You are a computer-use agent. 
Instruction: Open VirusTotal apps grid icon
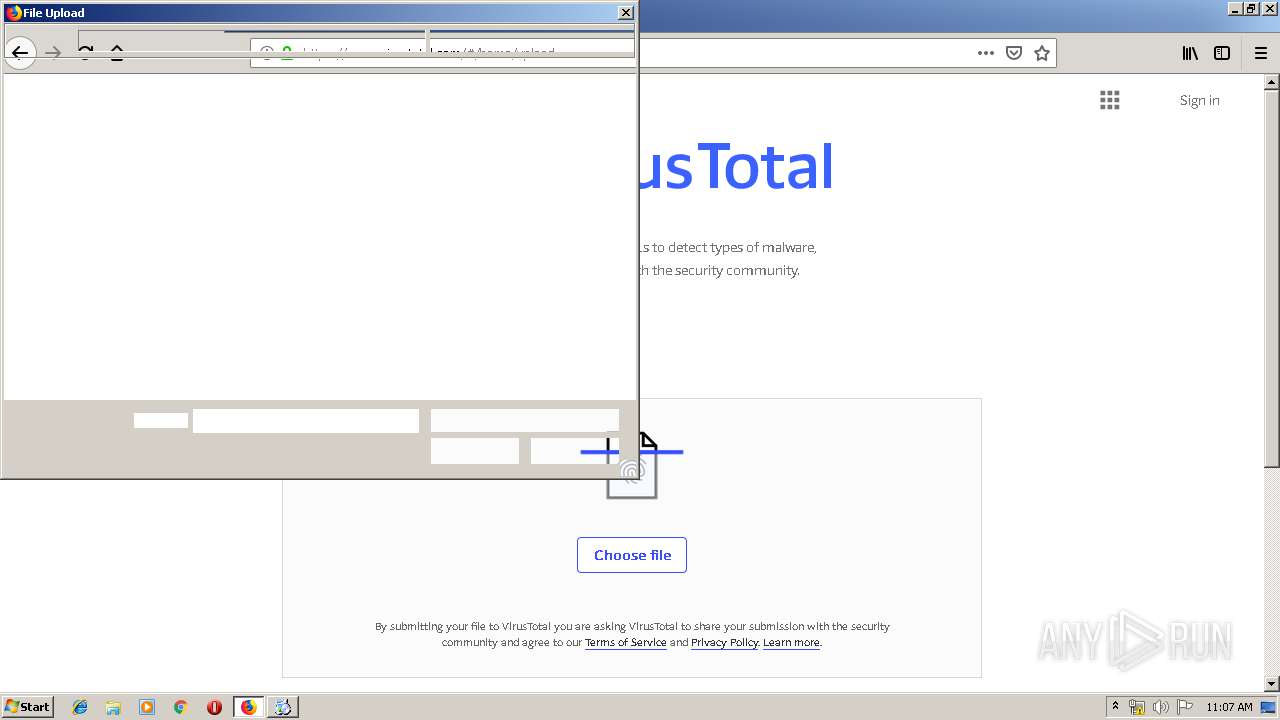[1110, 100]
